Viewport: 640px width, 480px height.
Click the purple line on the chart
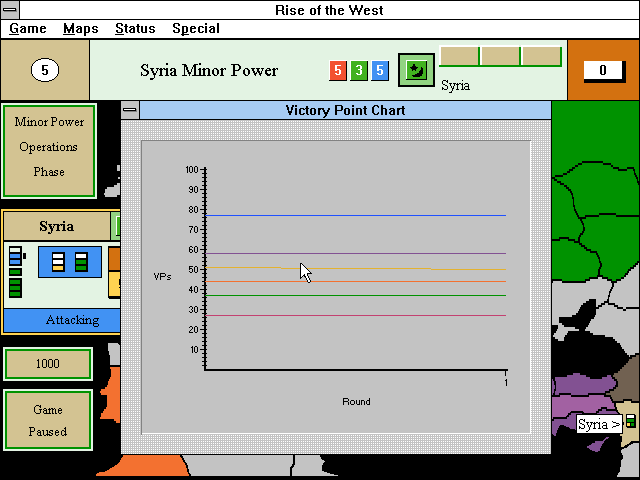tap(356, 253)
